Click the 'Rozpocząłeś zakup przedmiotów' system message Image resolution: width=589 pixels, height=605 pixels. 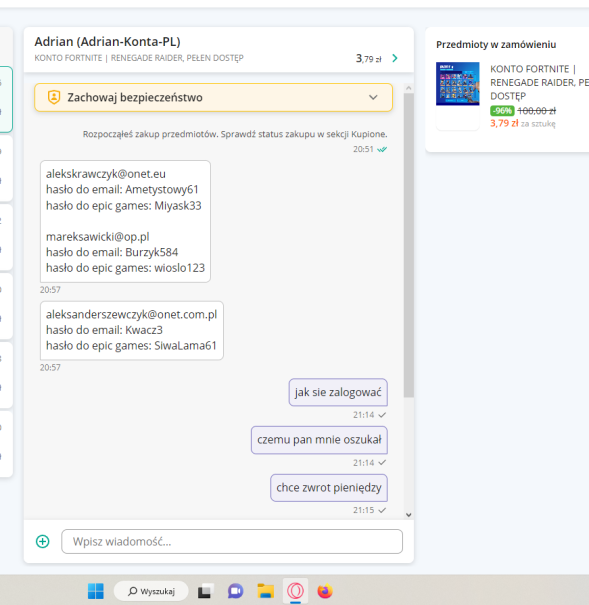click(x=235, y=134)
